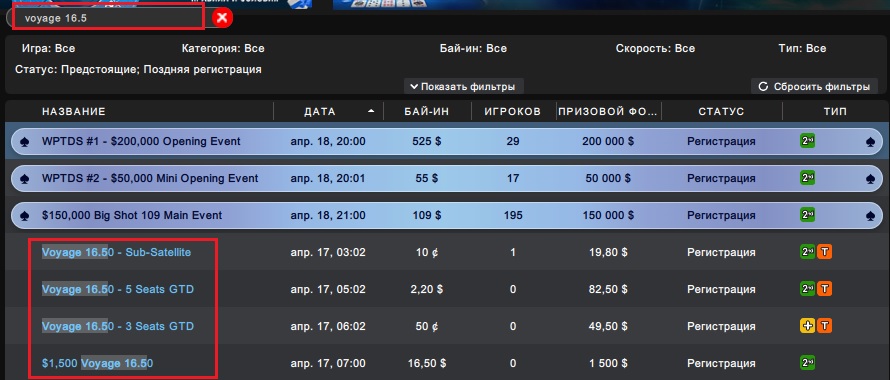Toggle sort arrow next to ДАТА
Screen dimensions: 890x380
(x=371, y=111)
